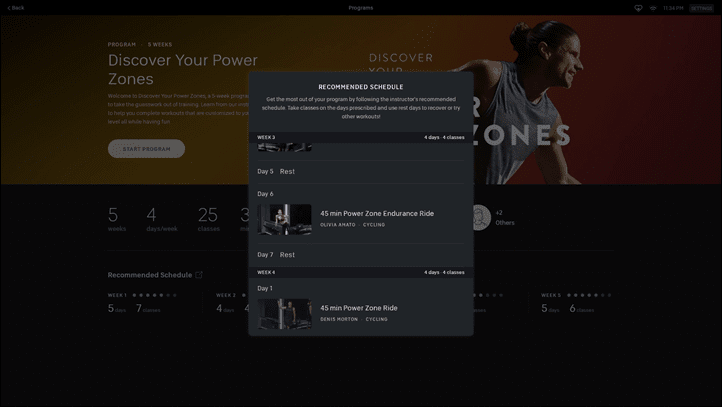Click the +2 Others instructors label

(x=505, y=218)
